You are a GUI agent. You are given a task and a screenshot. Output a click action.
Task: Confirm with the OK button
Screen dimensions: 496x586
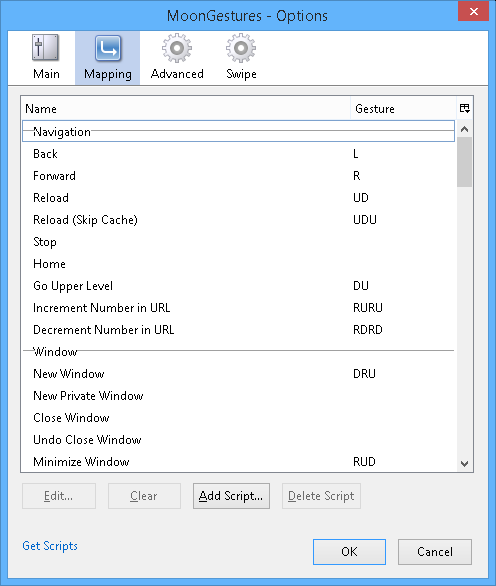[x=349, y=552]
